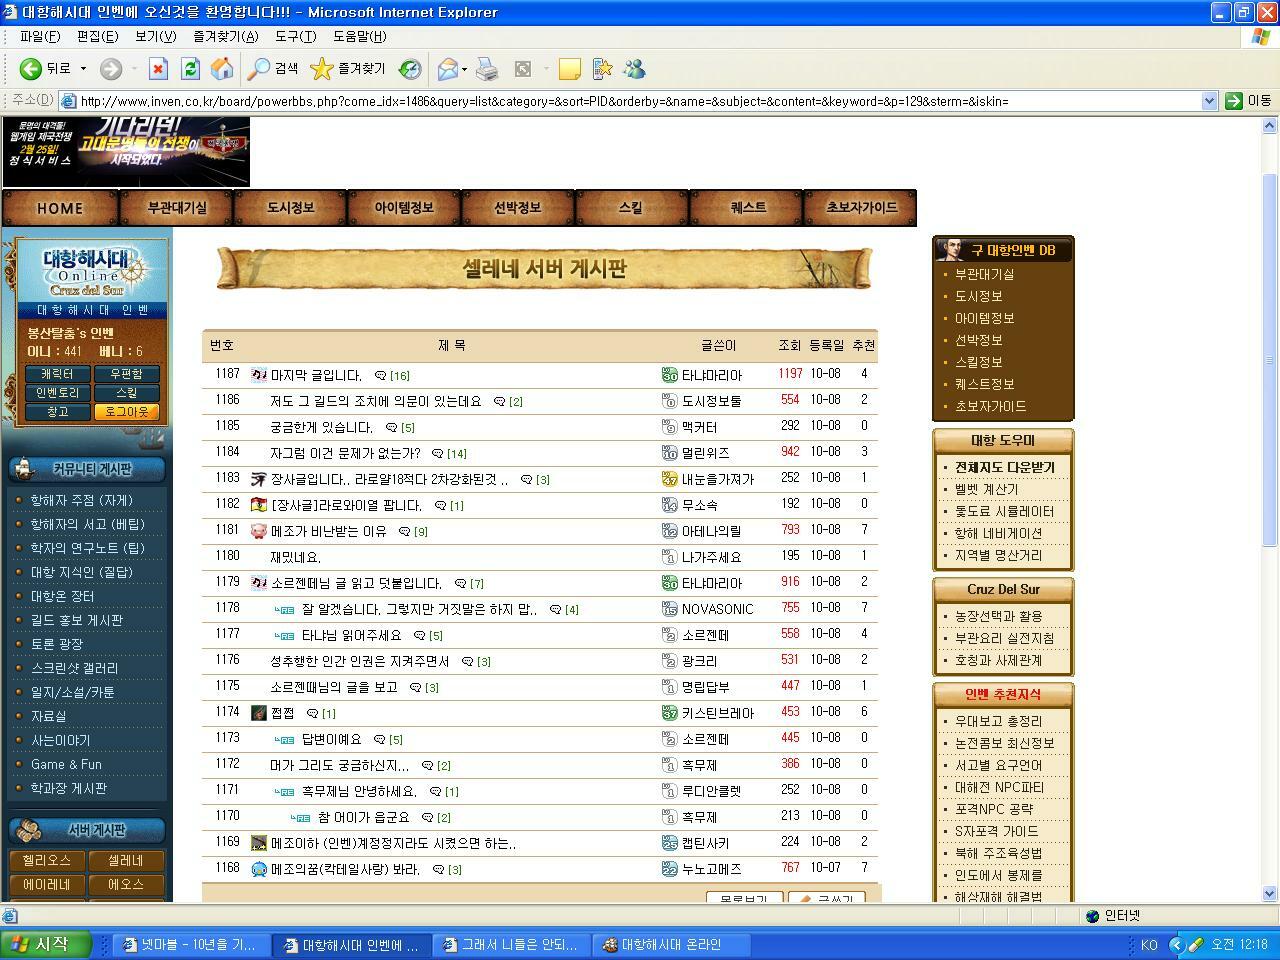The width and height of the screenshot is (1280, 960).
Task: Open the 초보자가이드 navigation tab
Action: 861,208
